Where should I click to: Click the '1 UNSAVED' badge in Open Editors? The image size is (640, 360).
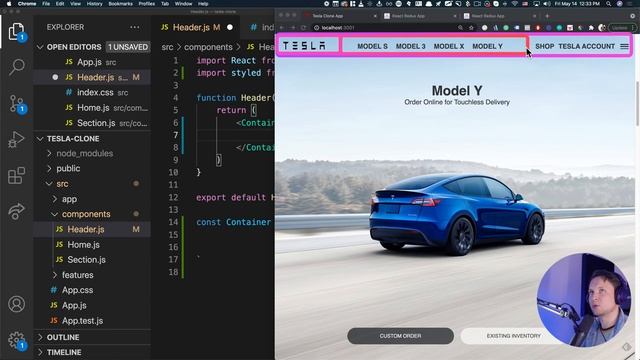[x=128, y=47]
